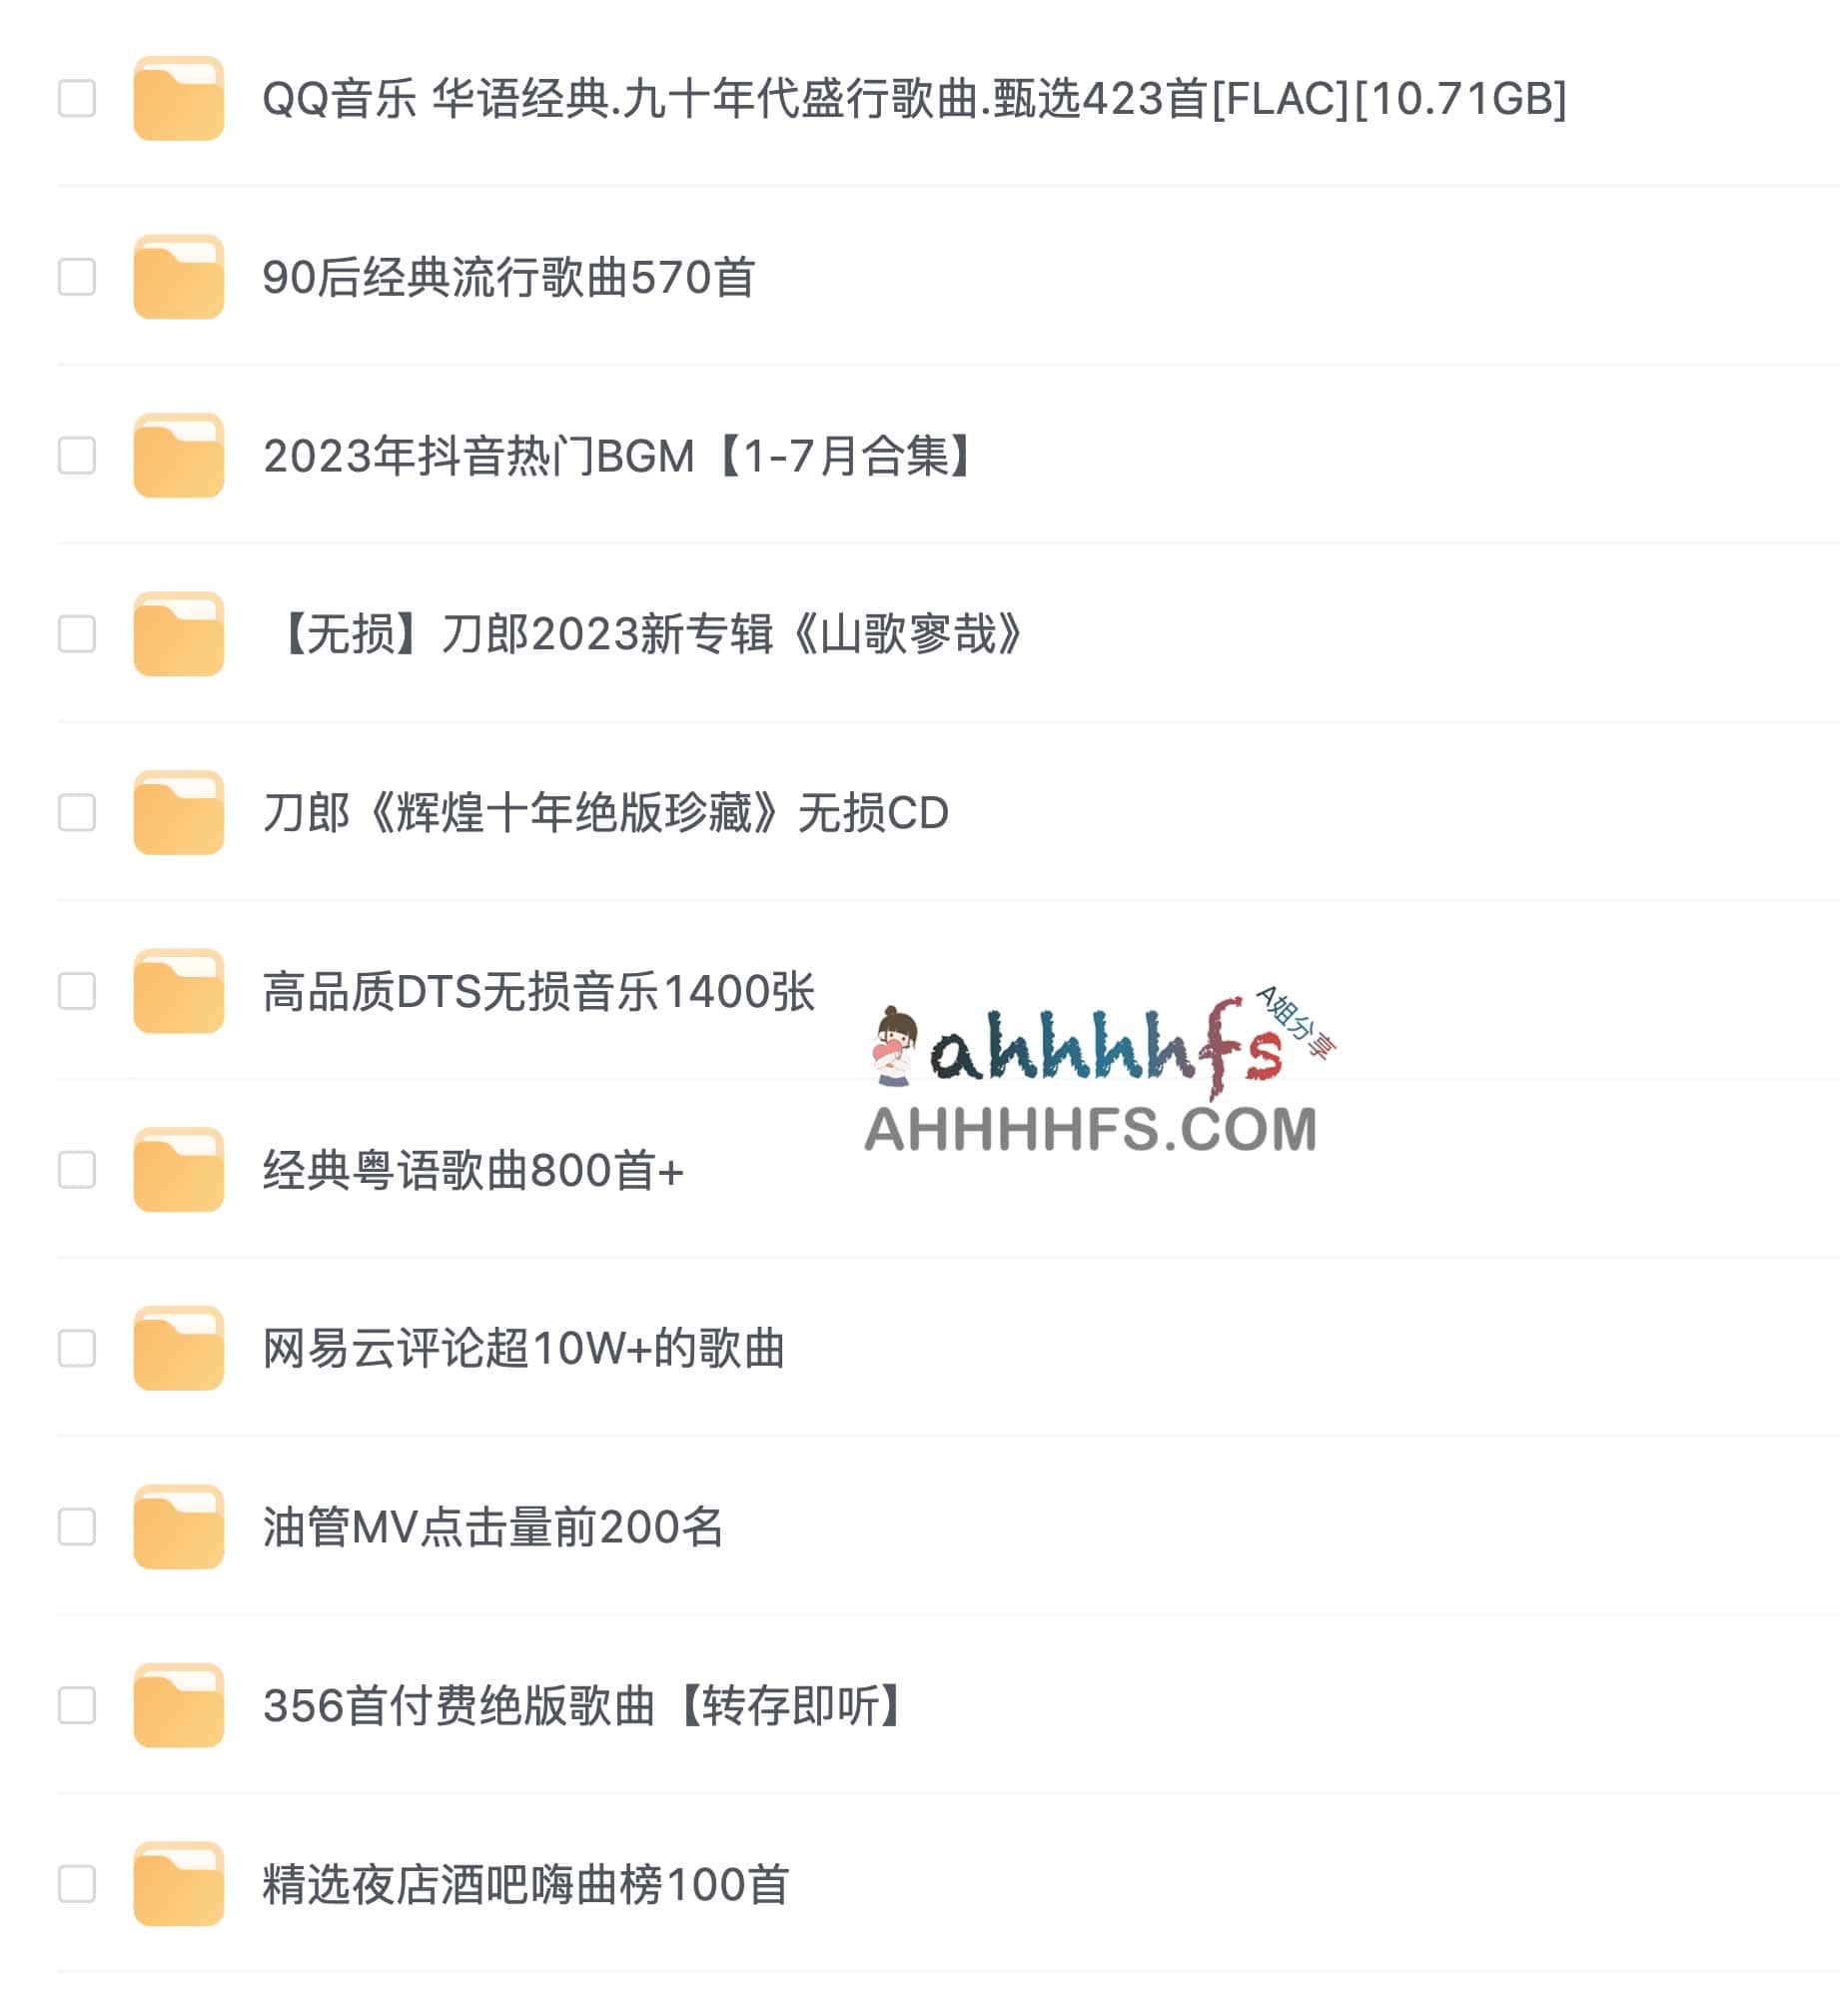Select checkbox for 2023年抖音热门BGM folder

pos(77,455)
